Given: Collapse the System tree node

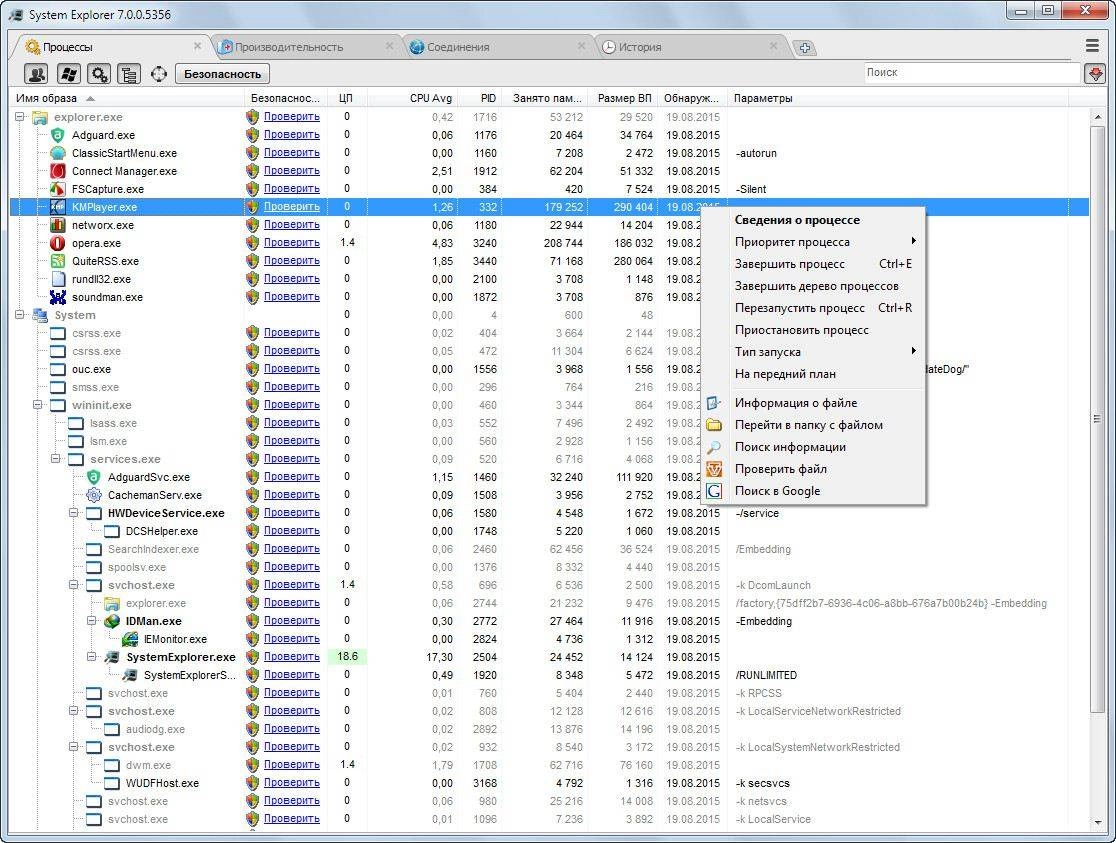Looking at the screenshot, I should [20, 315].
